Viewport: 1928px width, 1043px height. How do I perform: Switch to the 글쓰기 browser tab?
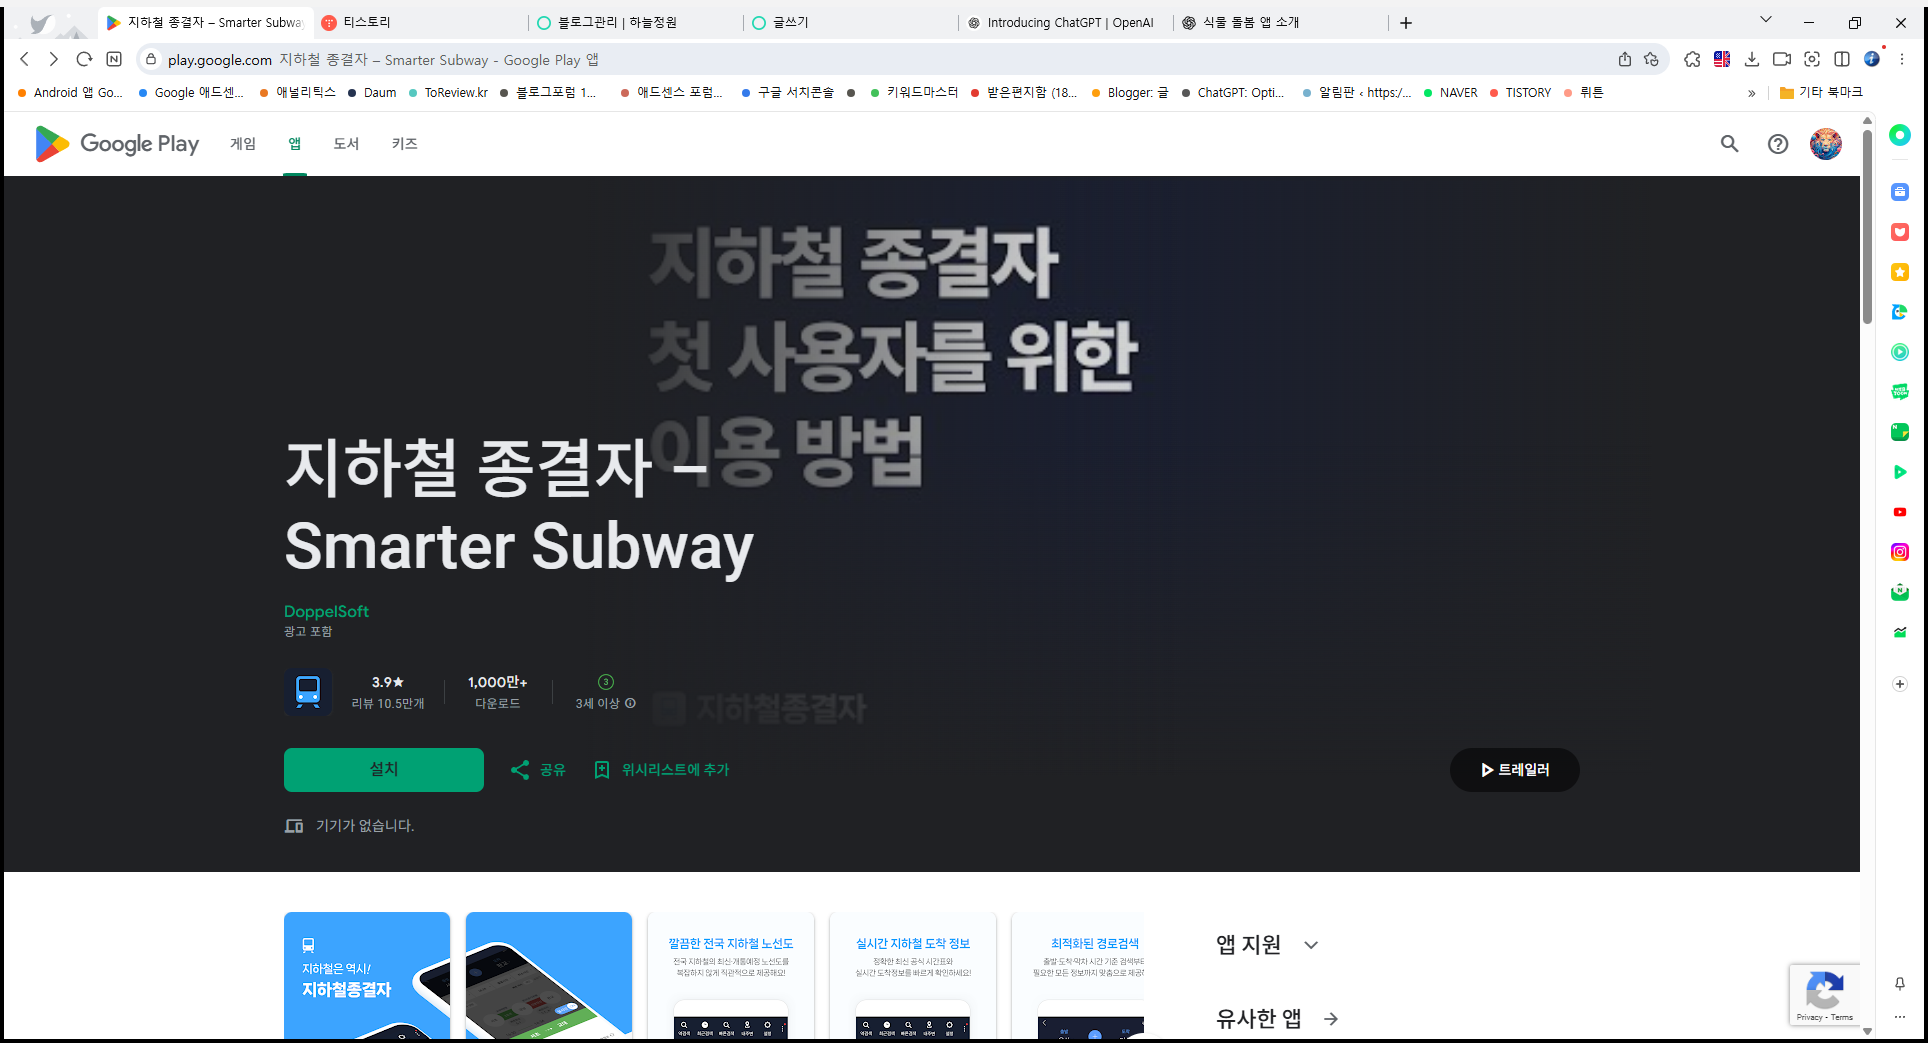(852, 22)
